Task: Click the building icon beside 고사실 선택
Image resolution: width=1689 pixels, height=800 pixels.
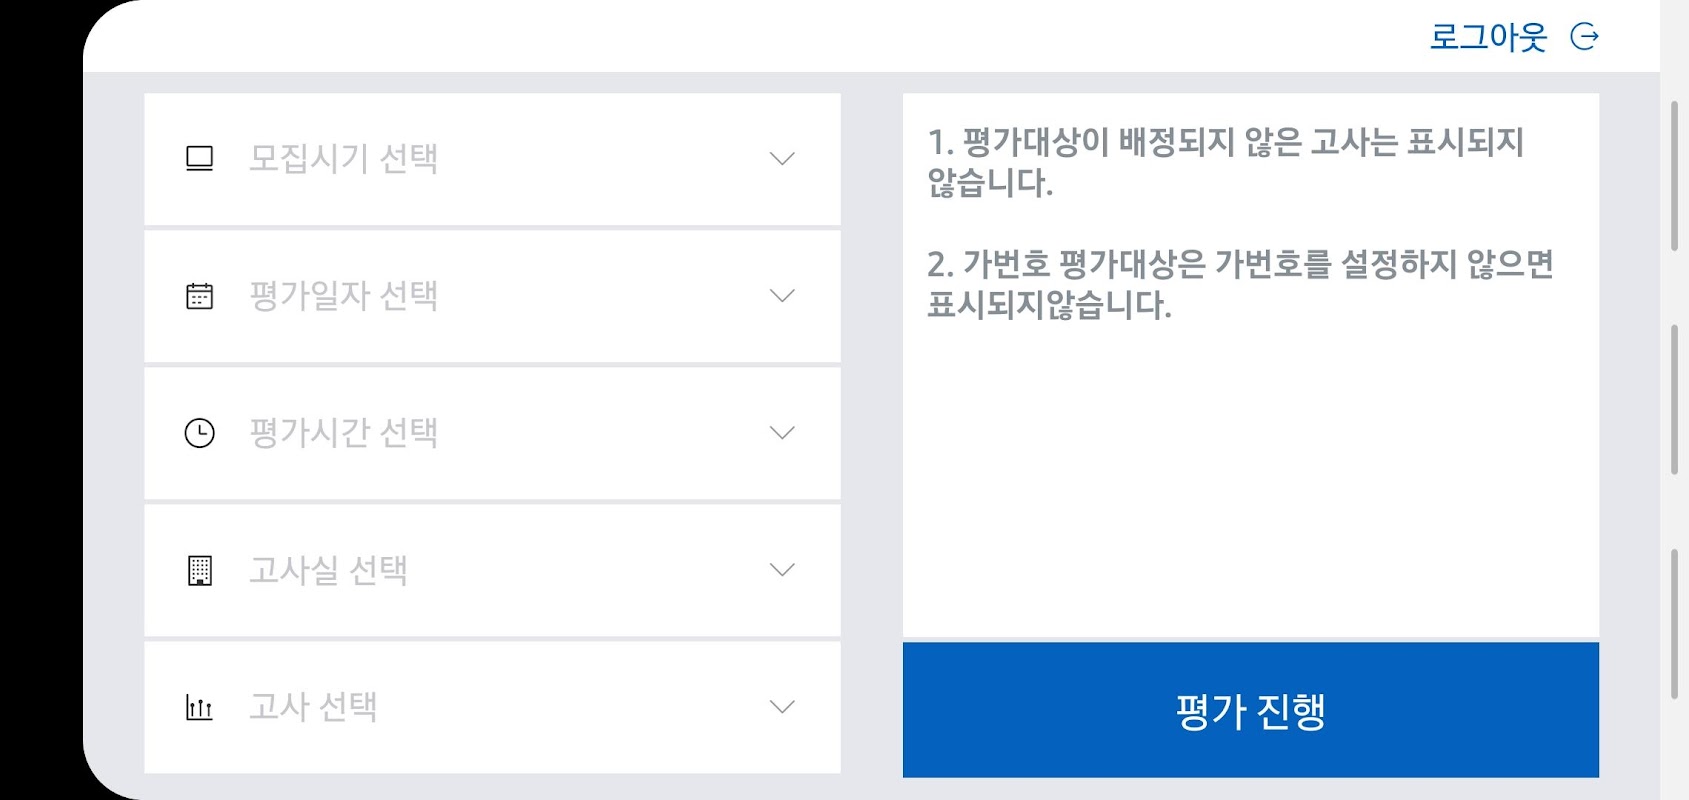Action: pyautogui.click(x=200, y=570)
